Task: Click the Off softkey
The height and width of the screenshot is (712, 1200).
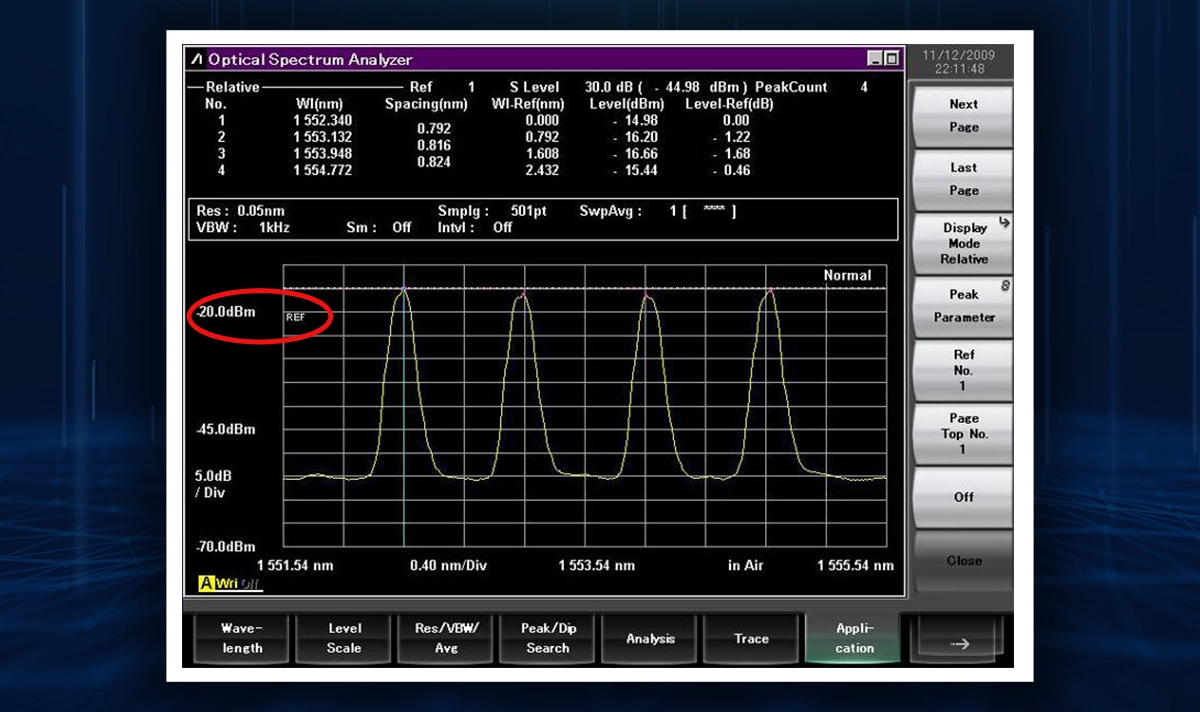Action: [963, 497]
